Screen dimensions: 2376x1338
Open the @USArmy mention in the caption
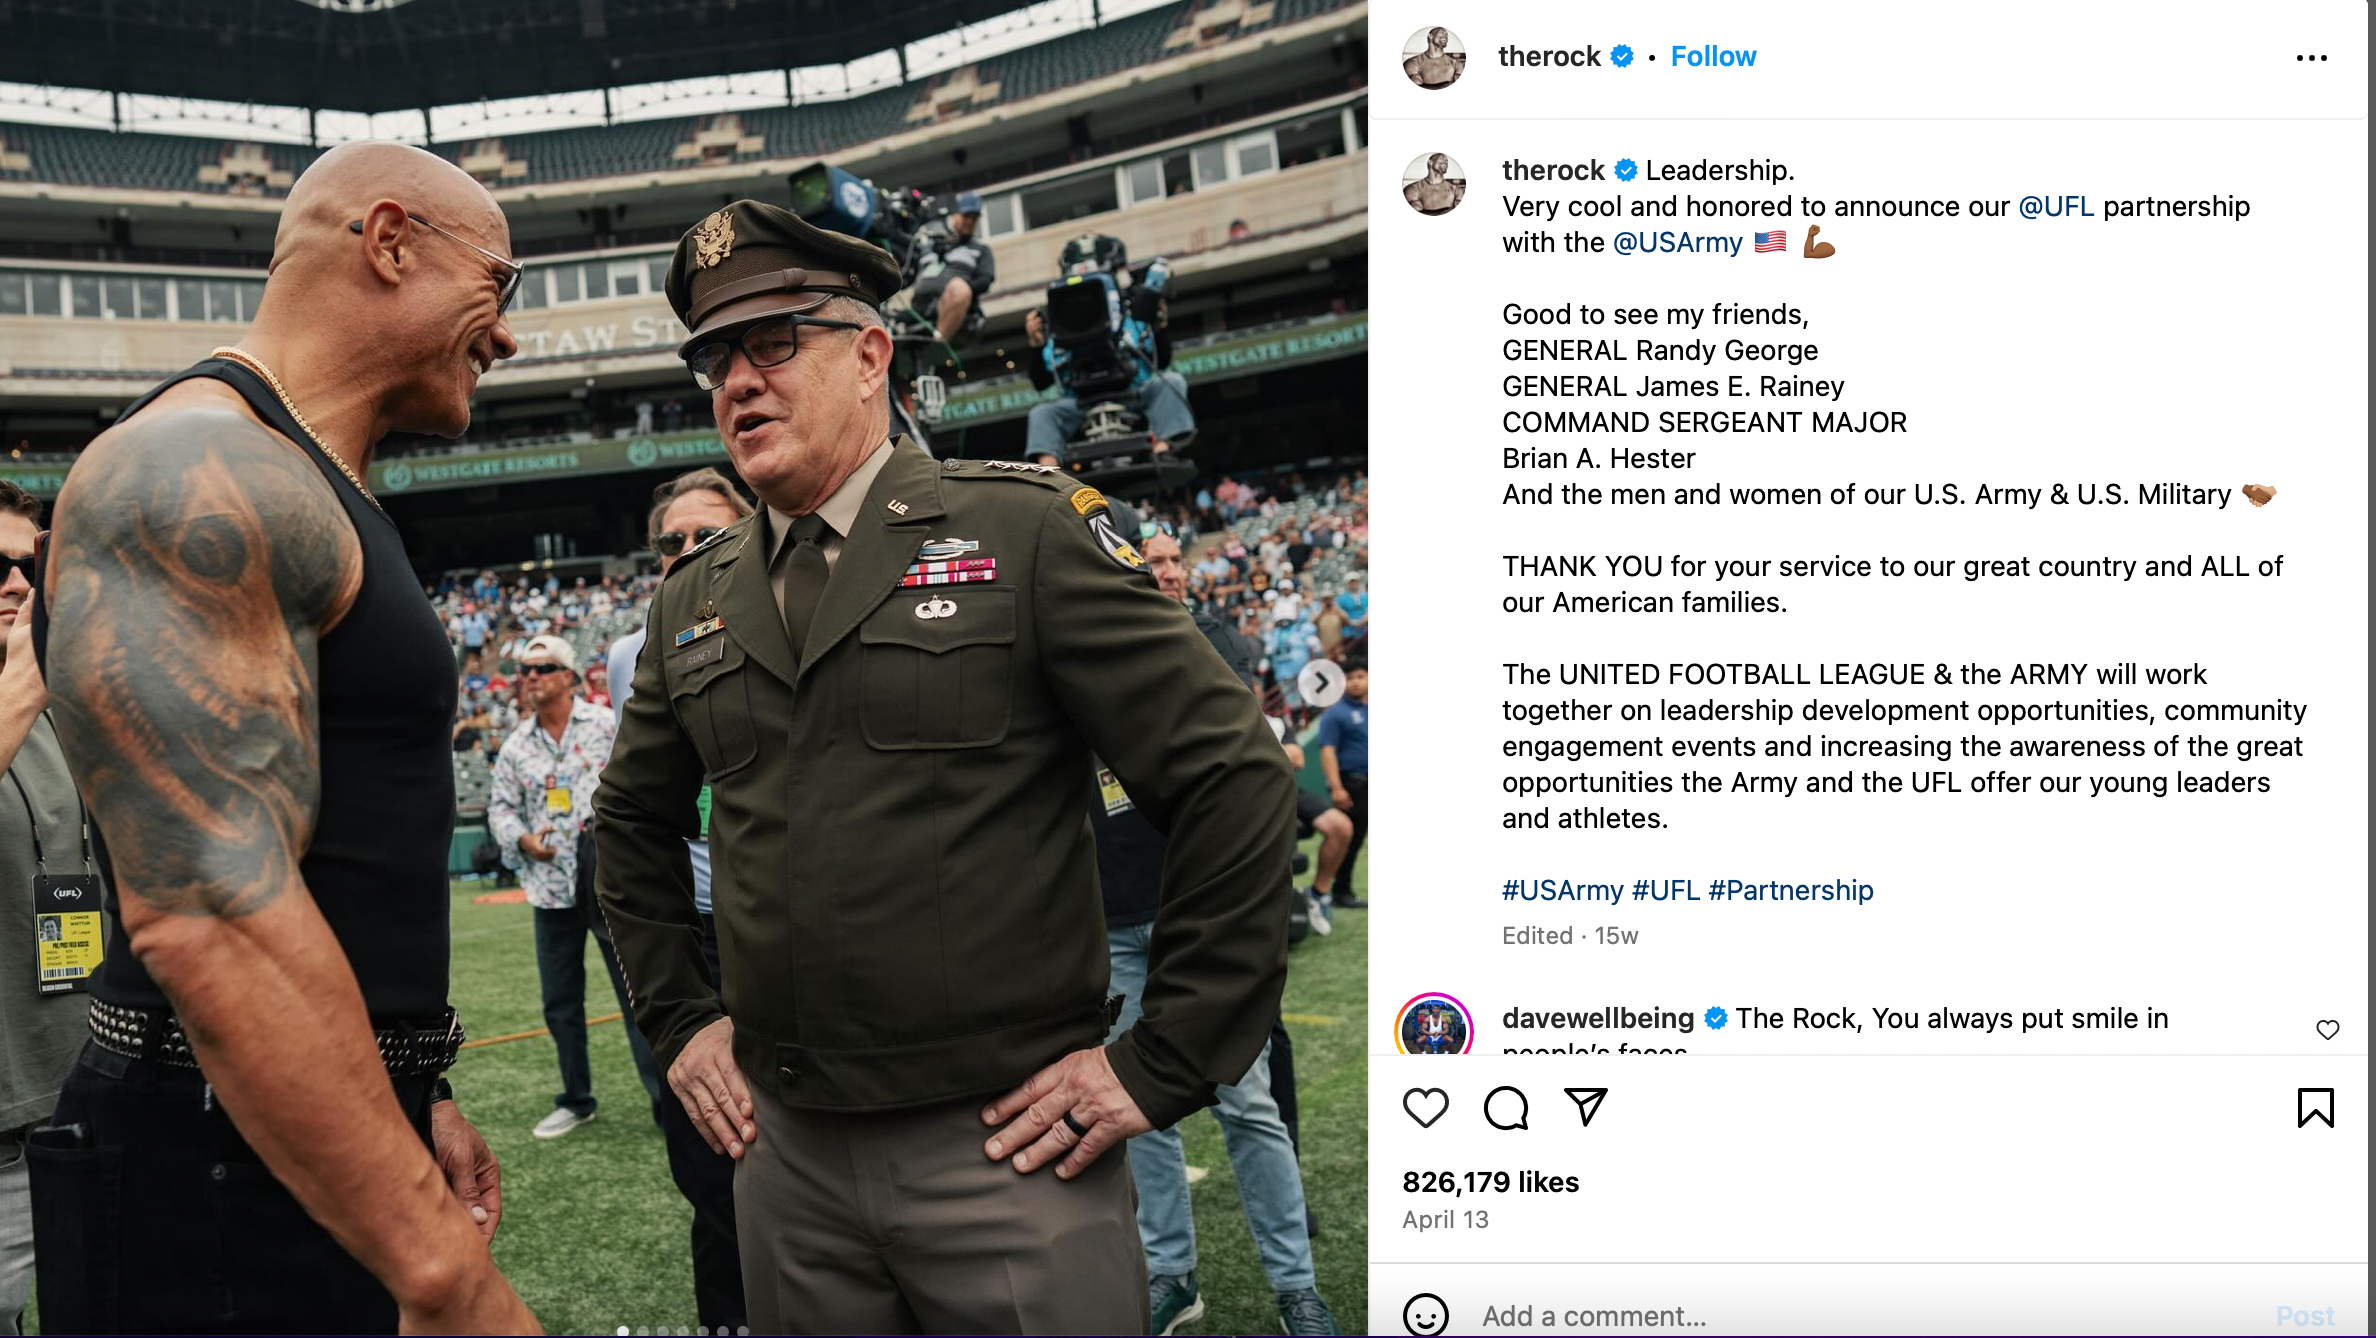[1680, 242]
